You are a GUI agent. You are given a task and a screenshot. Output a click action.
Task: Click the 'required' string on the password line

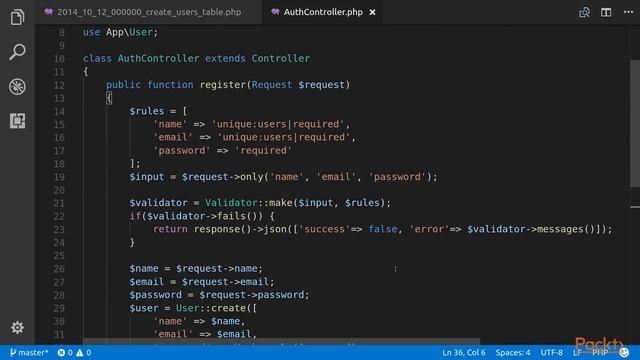point(263,151)
